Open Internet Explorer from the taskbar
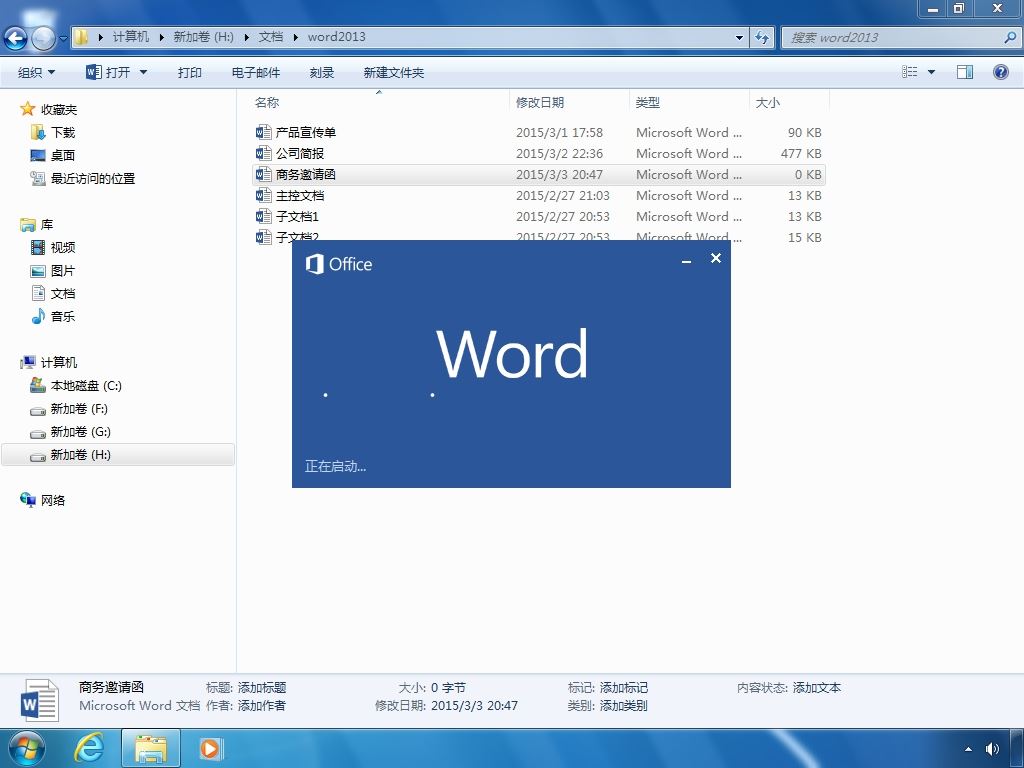 (x=89, y=747)
